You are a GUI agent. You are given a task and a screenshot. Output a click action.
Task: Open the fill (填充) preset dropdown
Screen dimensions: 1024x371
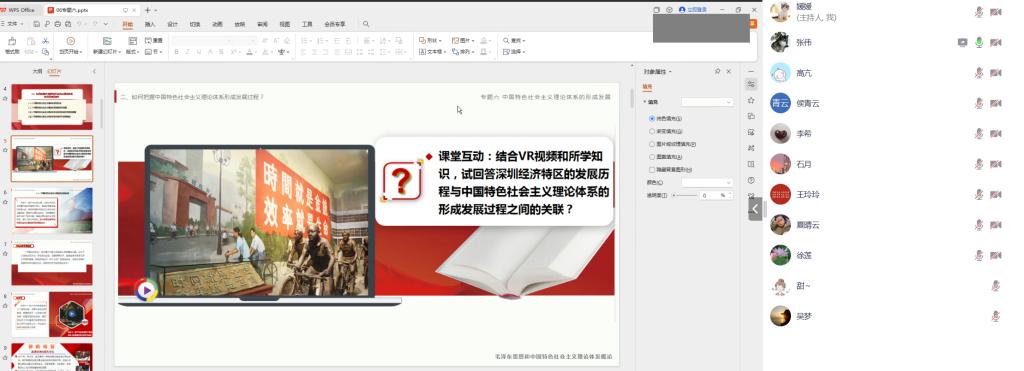tap(707, 102)
